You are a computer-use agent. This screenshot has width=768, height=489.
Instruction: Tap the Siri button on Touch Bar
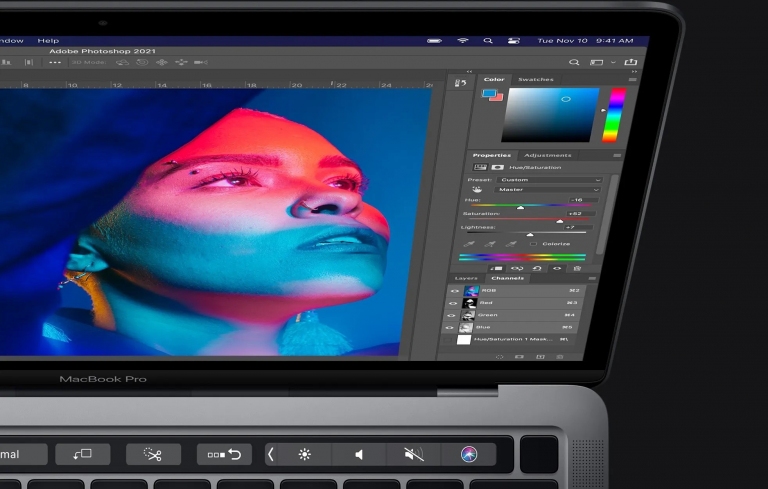tap(469, 454)
